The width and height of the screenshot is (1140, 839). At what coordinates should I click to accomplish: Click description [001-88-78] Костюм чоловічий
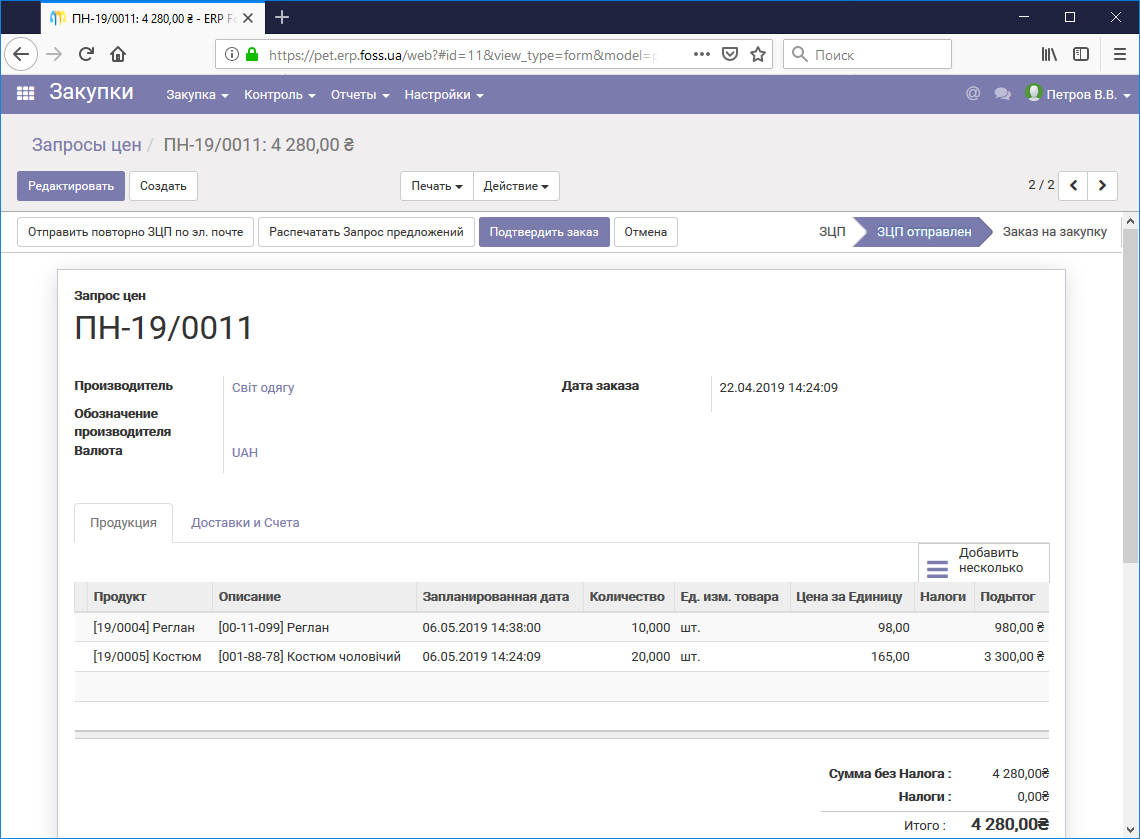pos(310,657)
